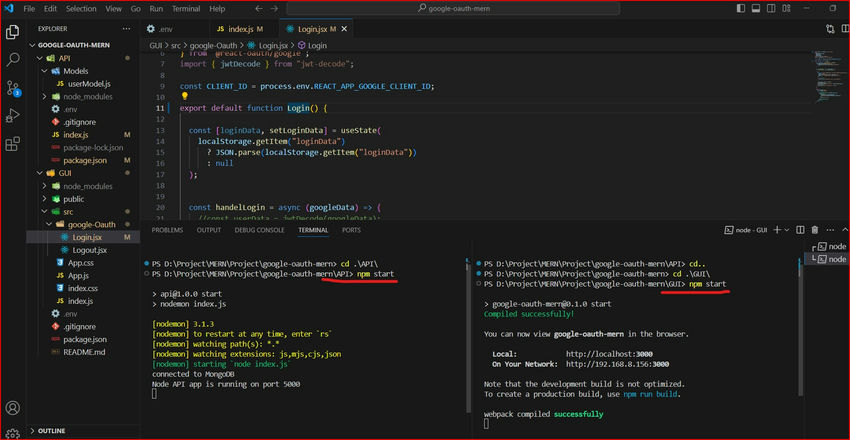This screenshot has width=850, height=440.
Task: Switch to the PROBLEMS panel tab
Action: (x=167, y=230)
